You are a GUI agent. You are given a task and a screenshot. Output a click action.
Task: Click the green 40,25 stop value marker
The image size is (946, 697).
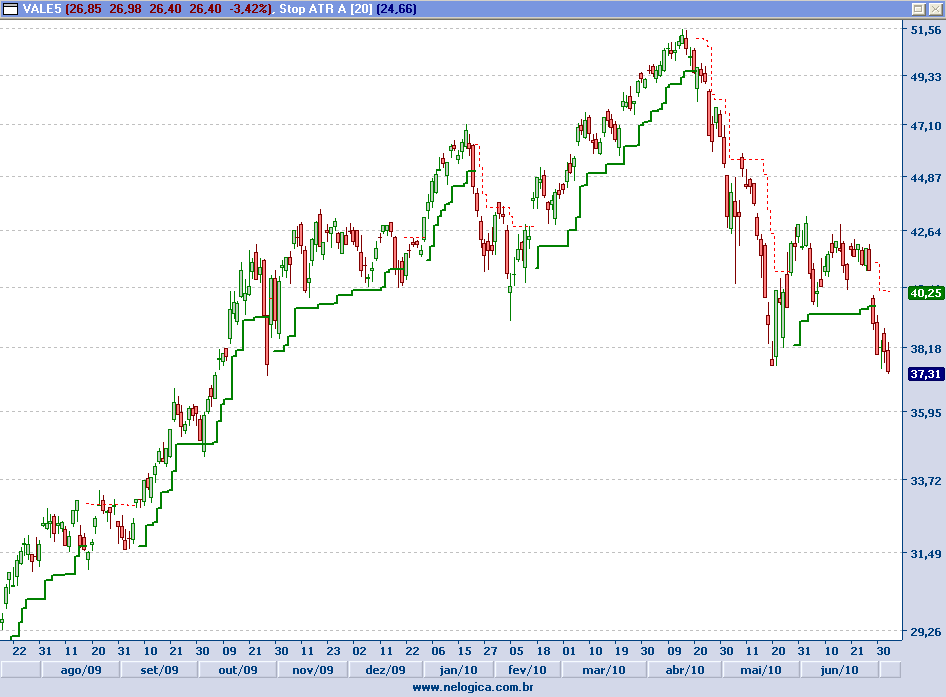[x=925, y=293]
